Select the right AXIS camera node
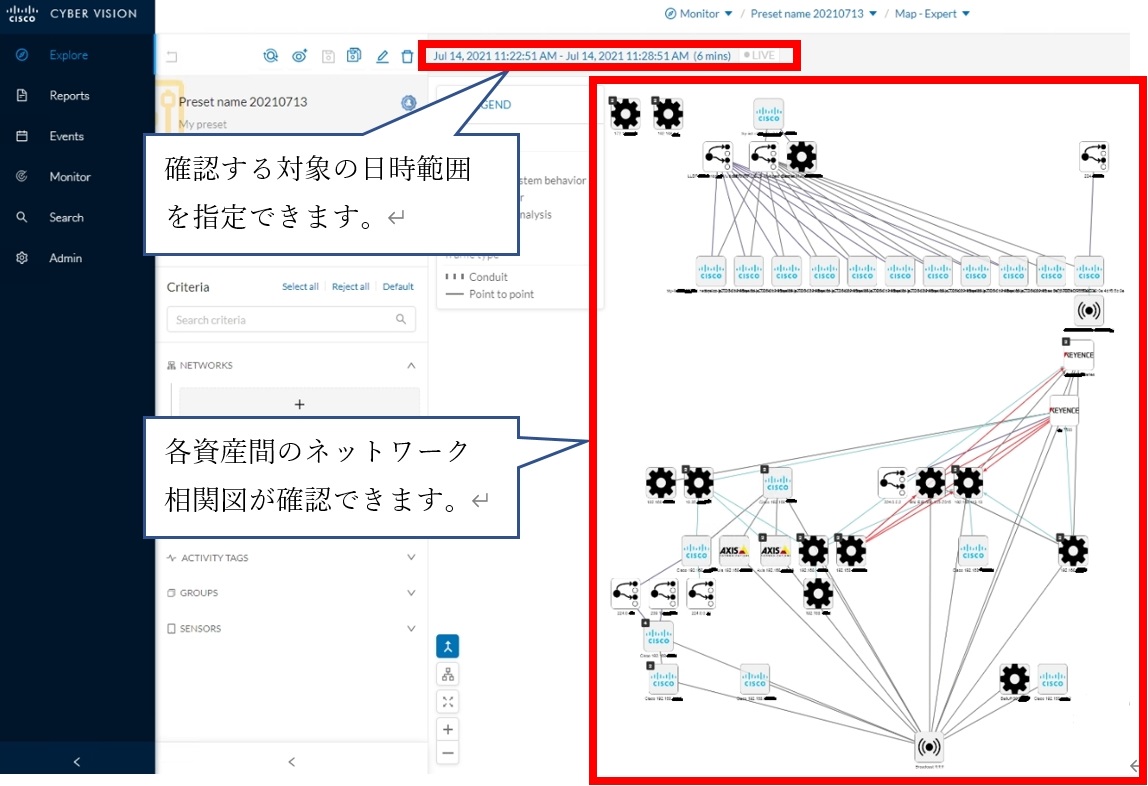Screen dimensions: 1148x786 (775, 550)
